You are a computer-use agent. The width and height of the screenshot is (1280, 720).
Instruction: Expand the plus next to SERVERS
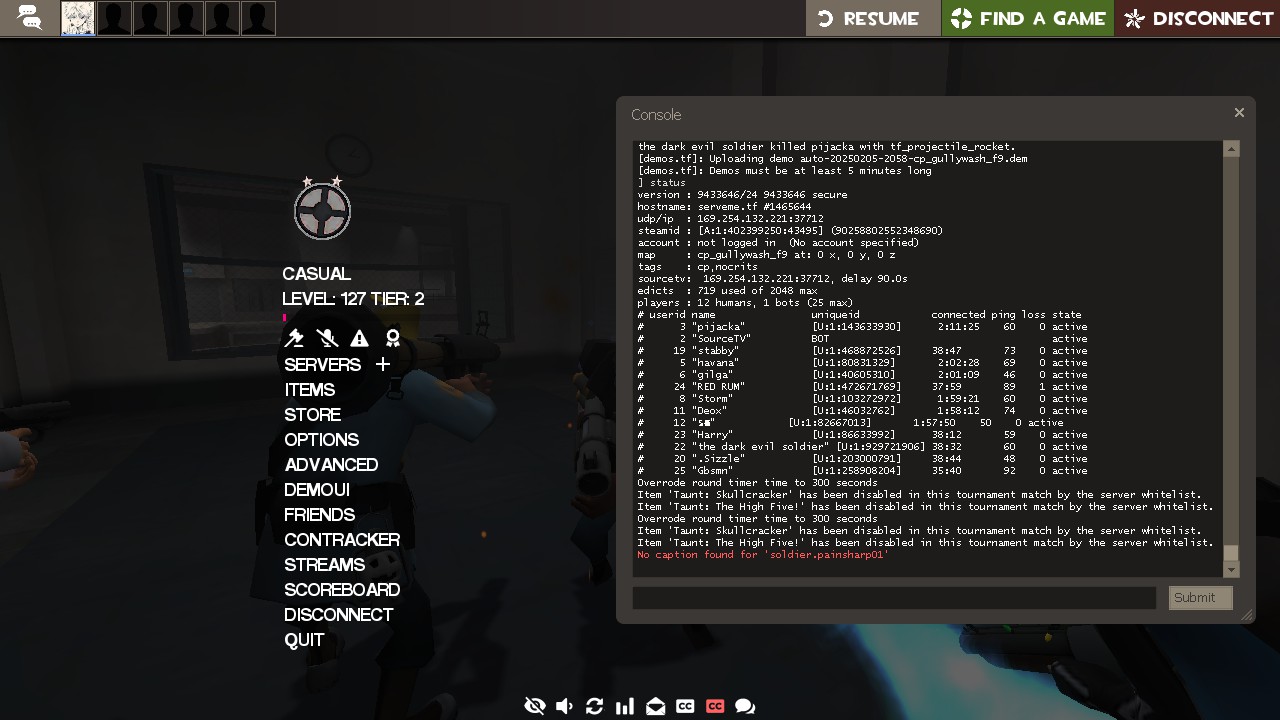(382, 365)
